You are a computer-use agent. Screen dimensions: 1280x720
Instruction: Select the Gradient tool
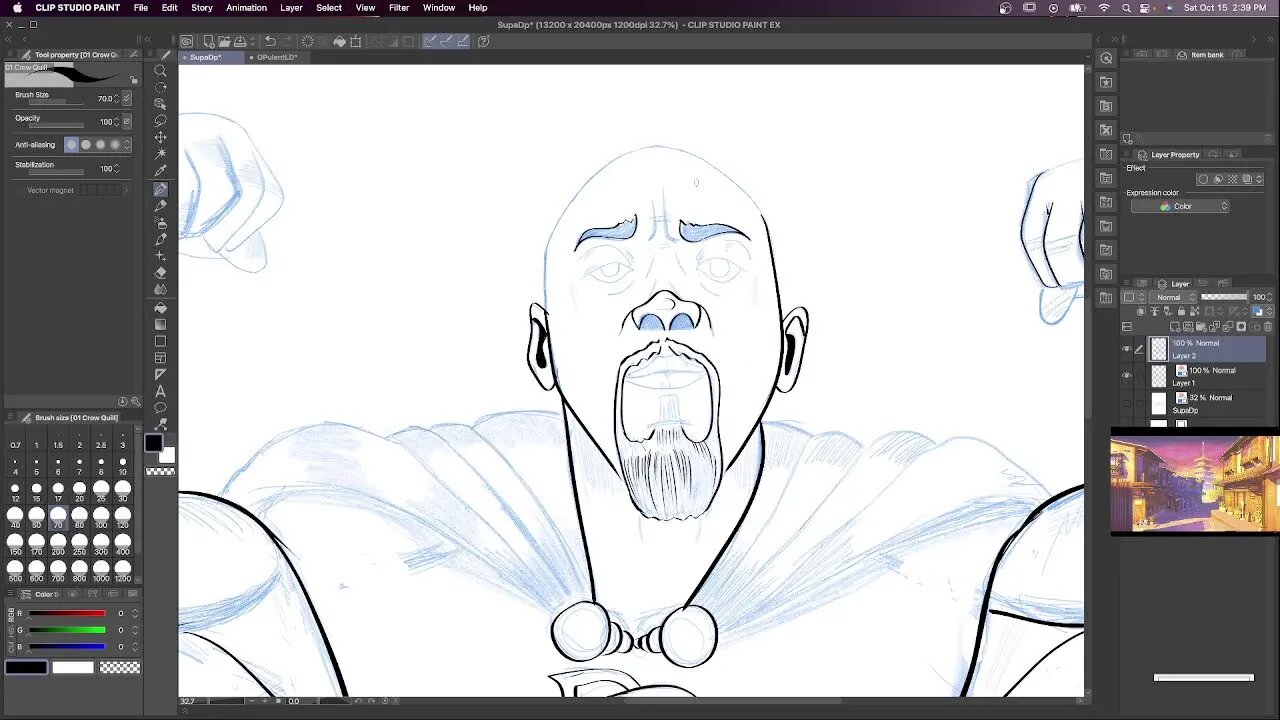(x=160, y=324)
